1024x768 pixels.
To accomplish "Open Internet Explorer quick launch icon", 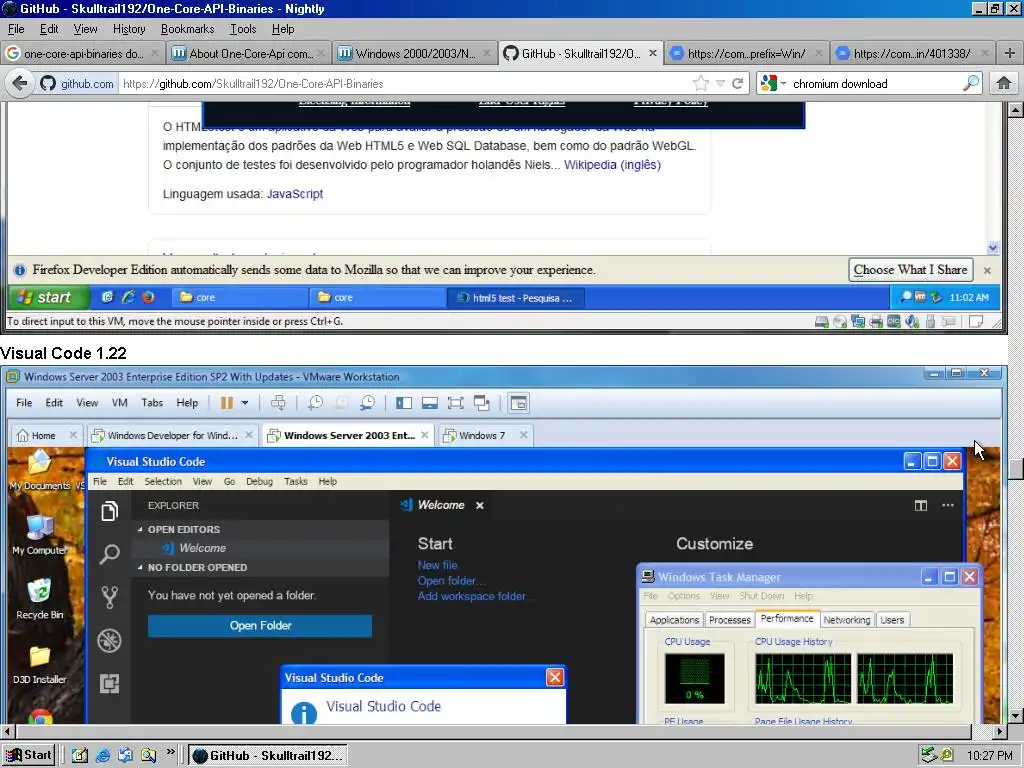I will click(x=103, y=756).
